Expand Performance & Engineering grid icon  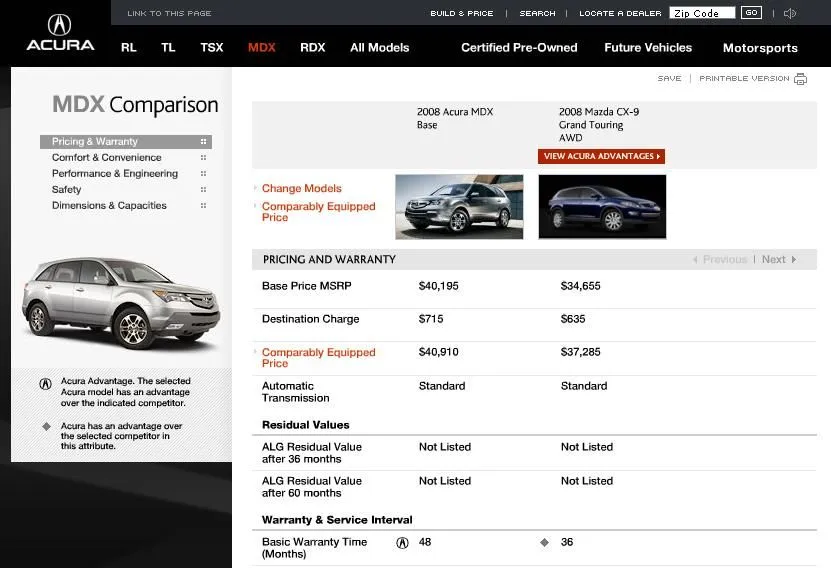tap(204, 174)
